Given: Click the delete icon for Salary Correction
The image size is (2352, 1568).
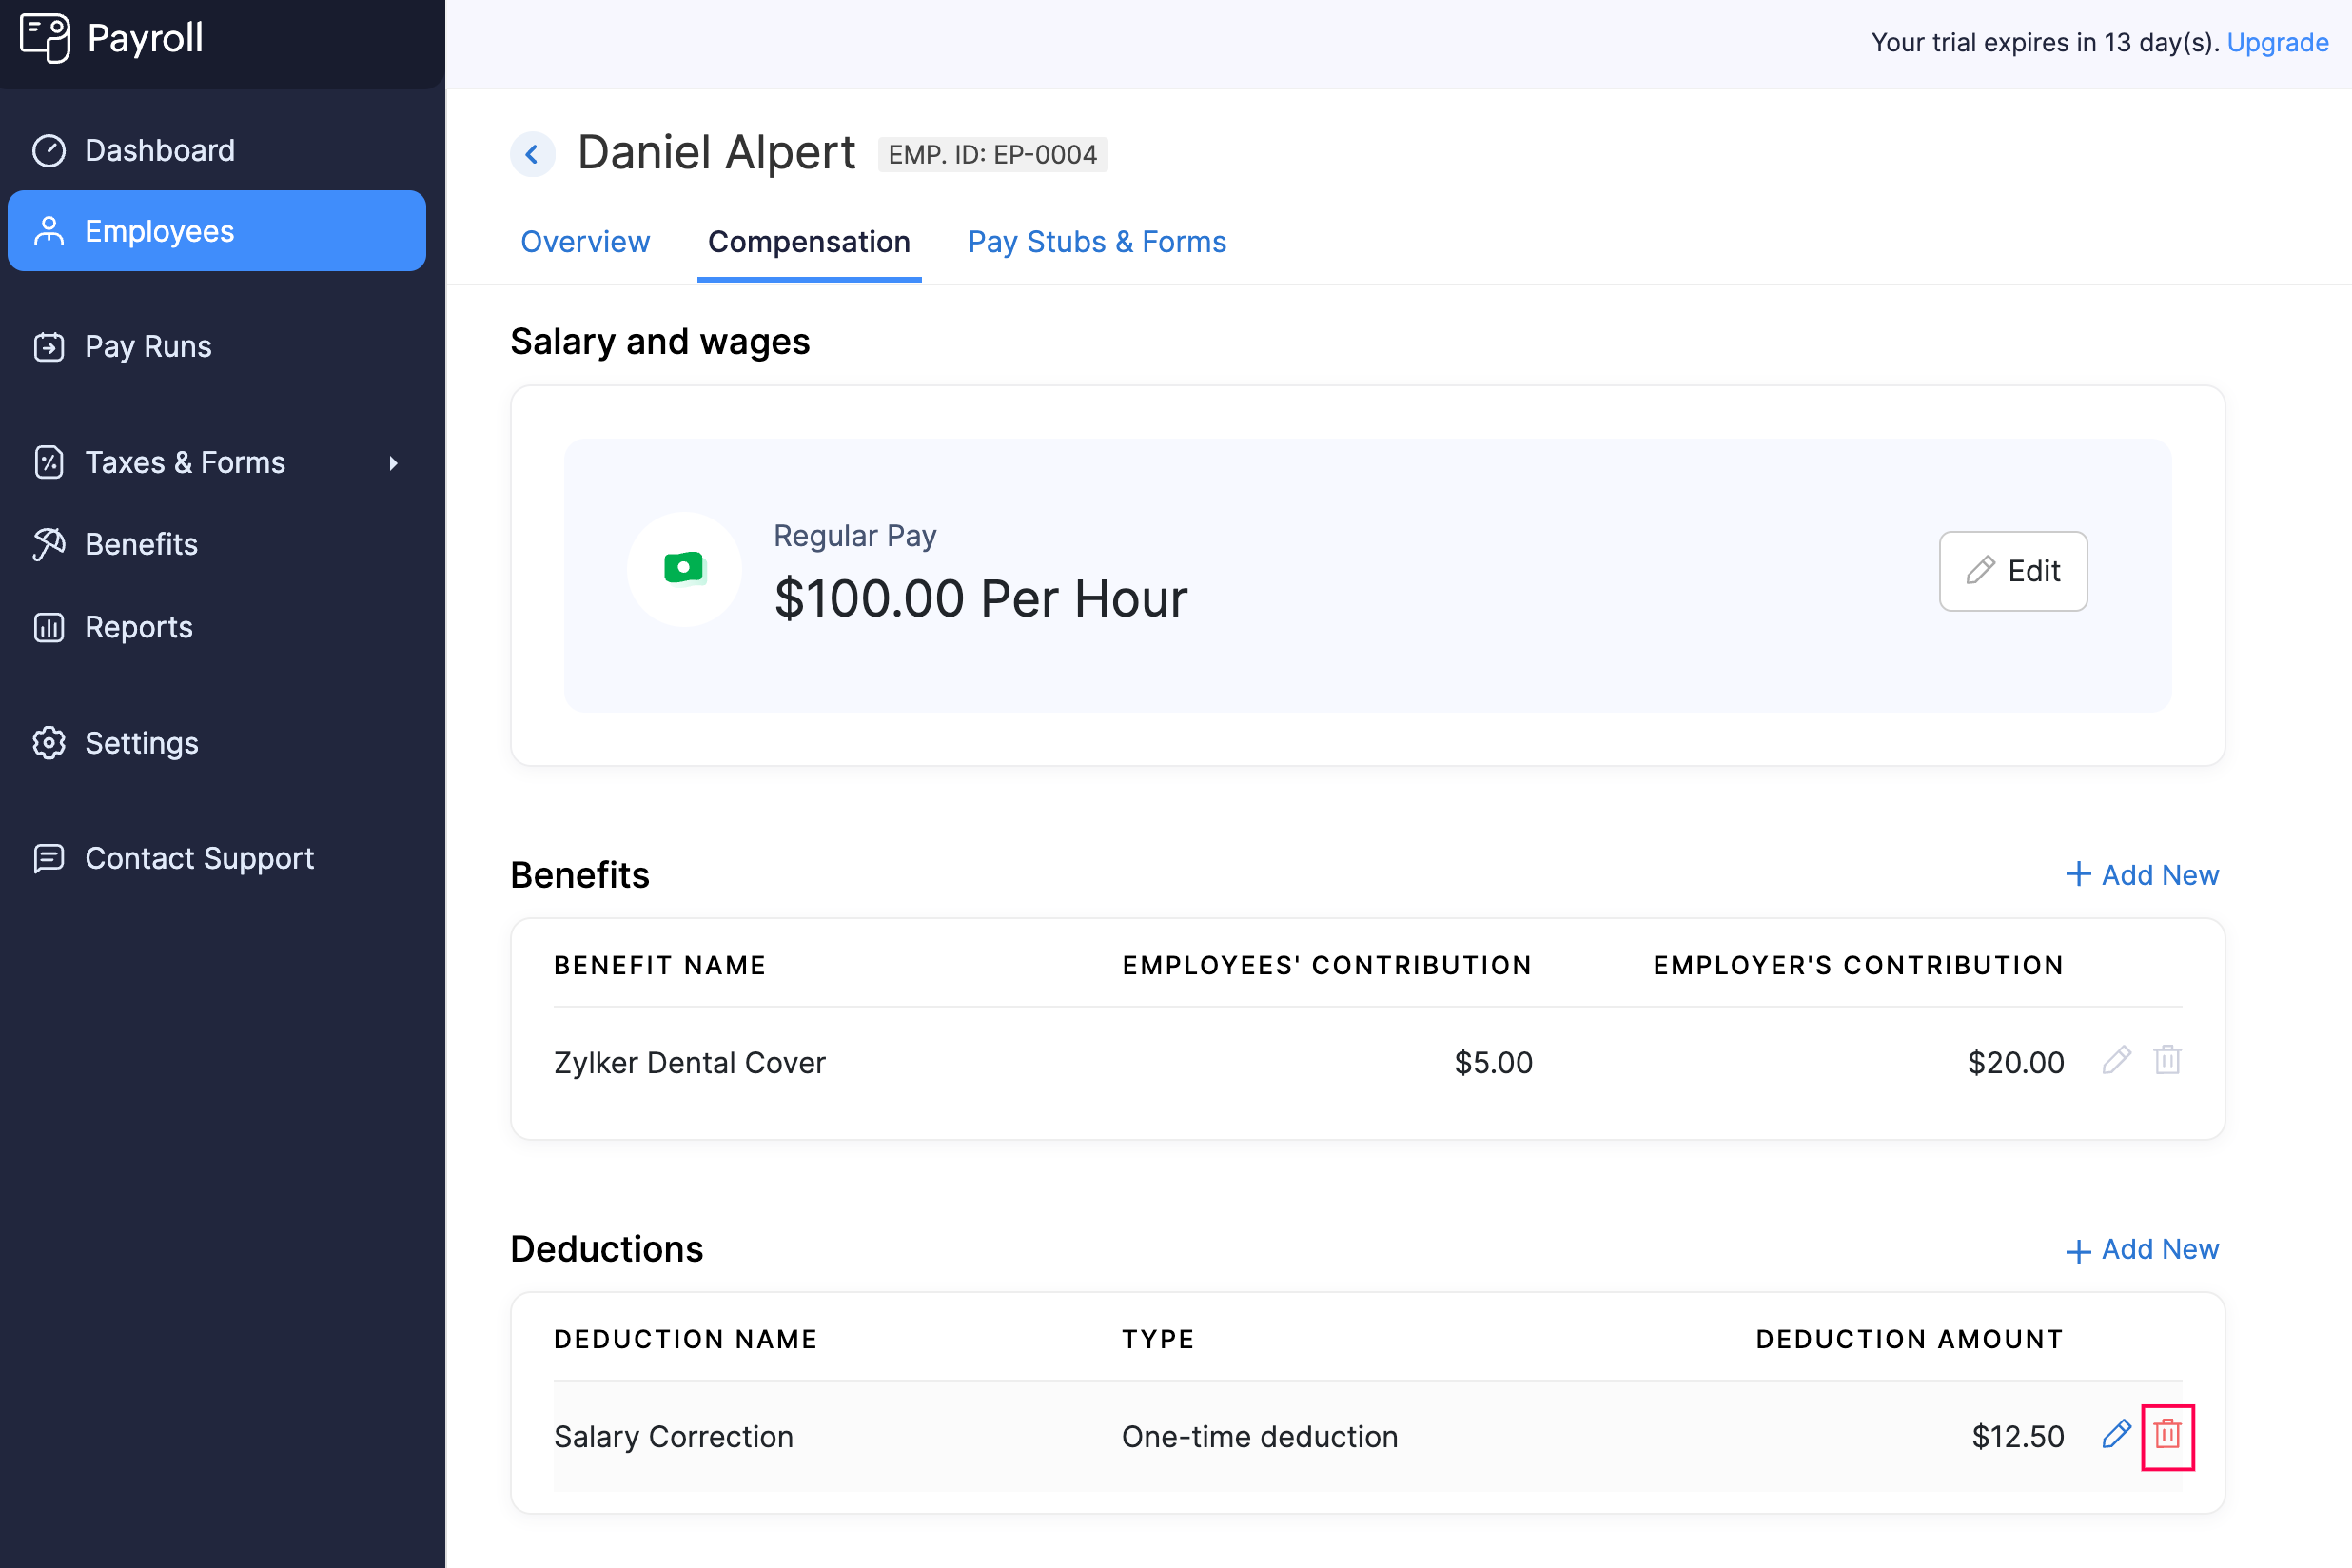Looking at the screenshot, I should point(2166,1435).
